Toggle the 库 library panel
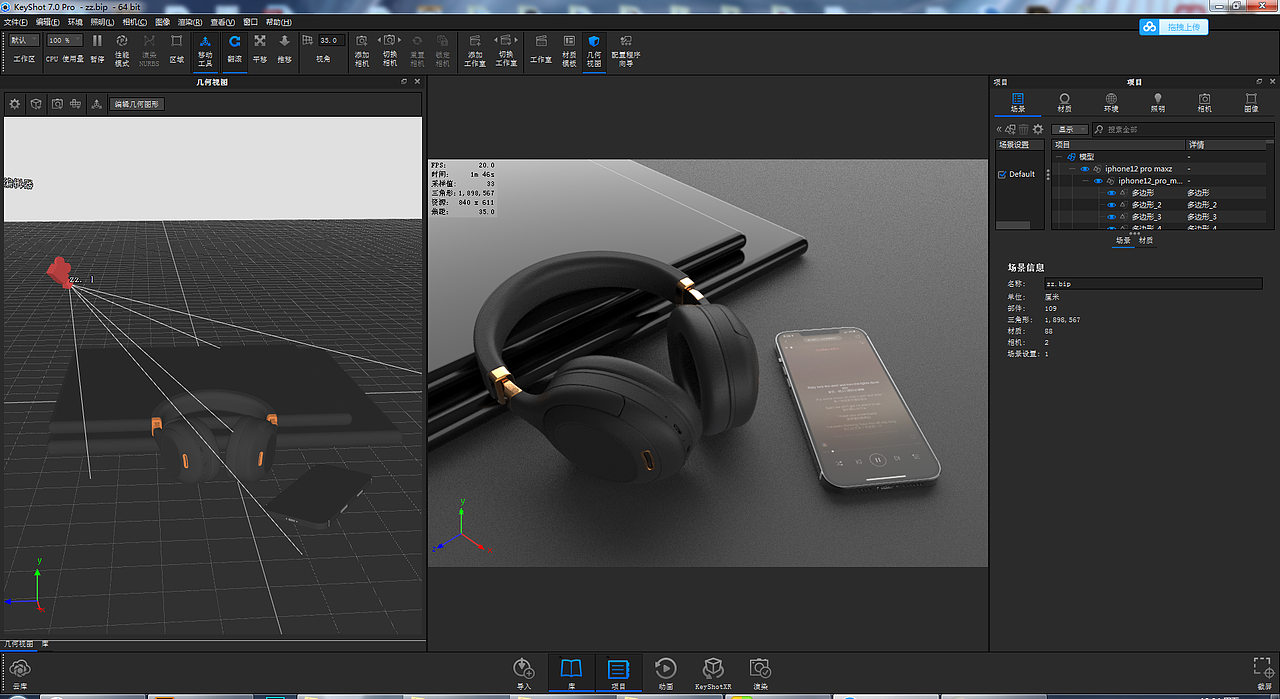 point(571,673)
